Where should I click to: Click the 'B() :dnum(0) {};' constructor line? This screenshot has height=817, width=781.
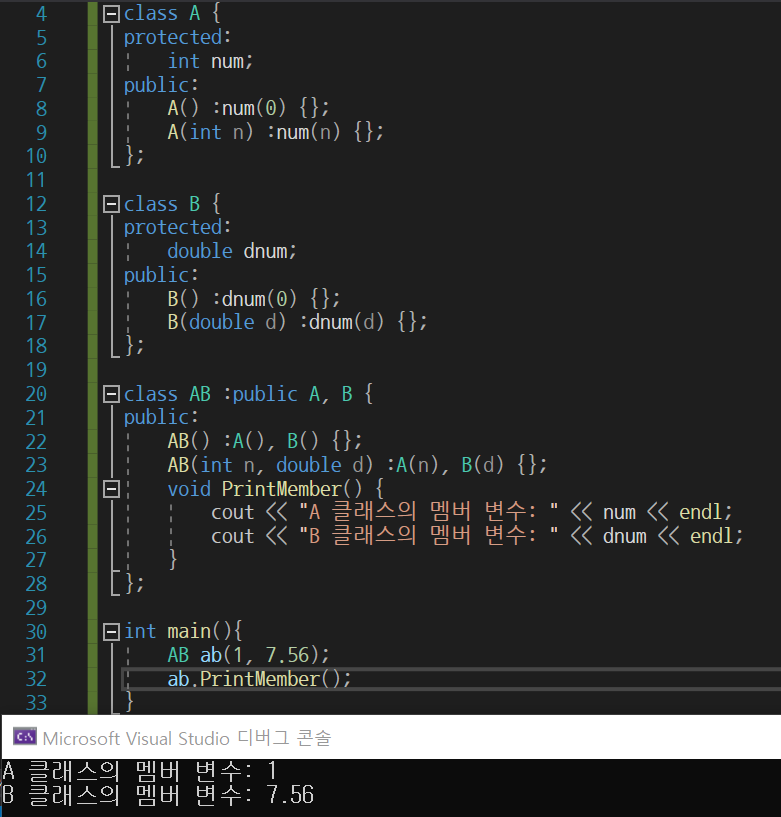(254, 299)
